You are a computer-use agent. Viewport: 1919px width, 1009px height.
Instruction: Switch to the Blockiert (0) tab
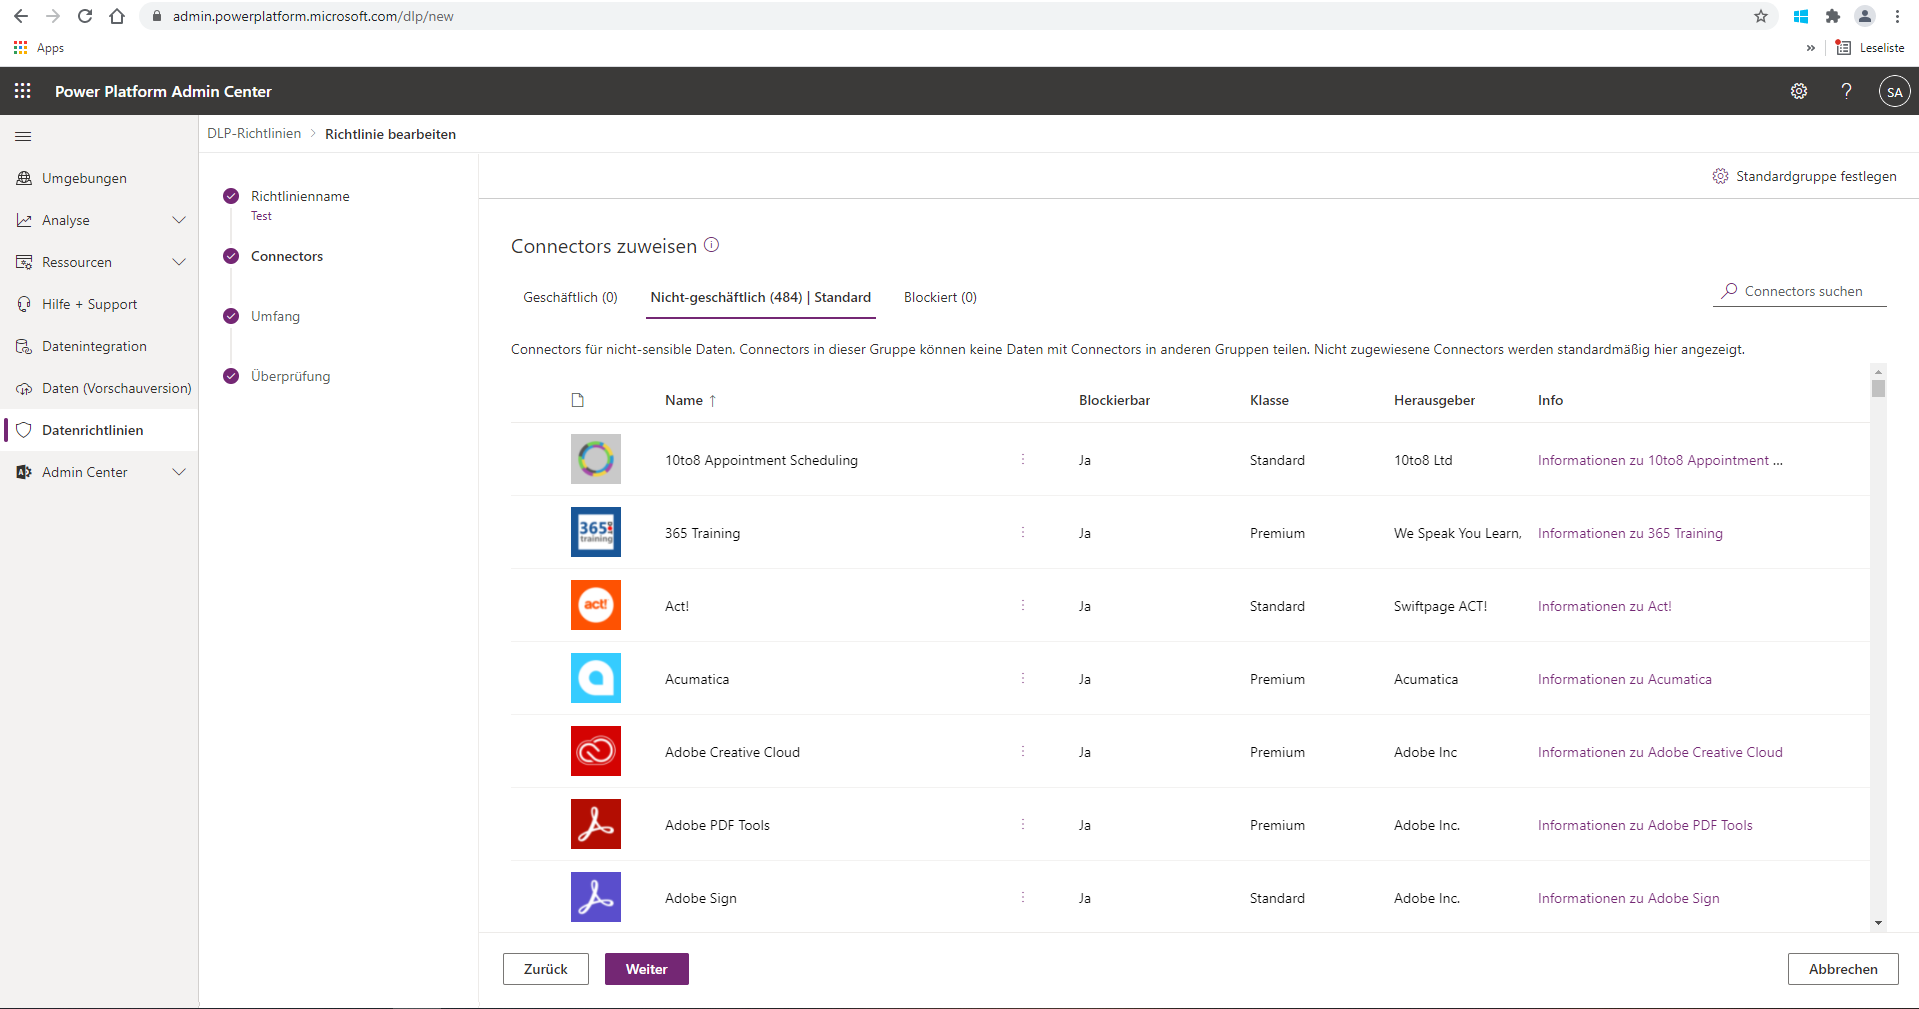[940, 297]
